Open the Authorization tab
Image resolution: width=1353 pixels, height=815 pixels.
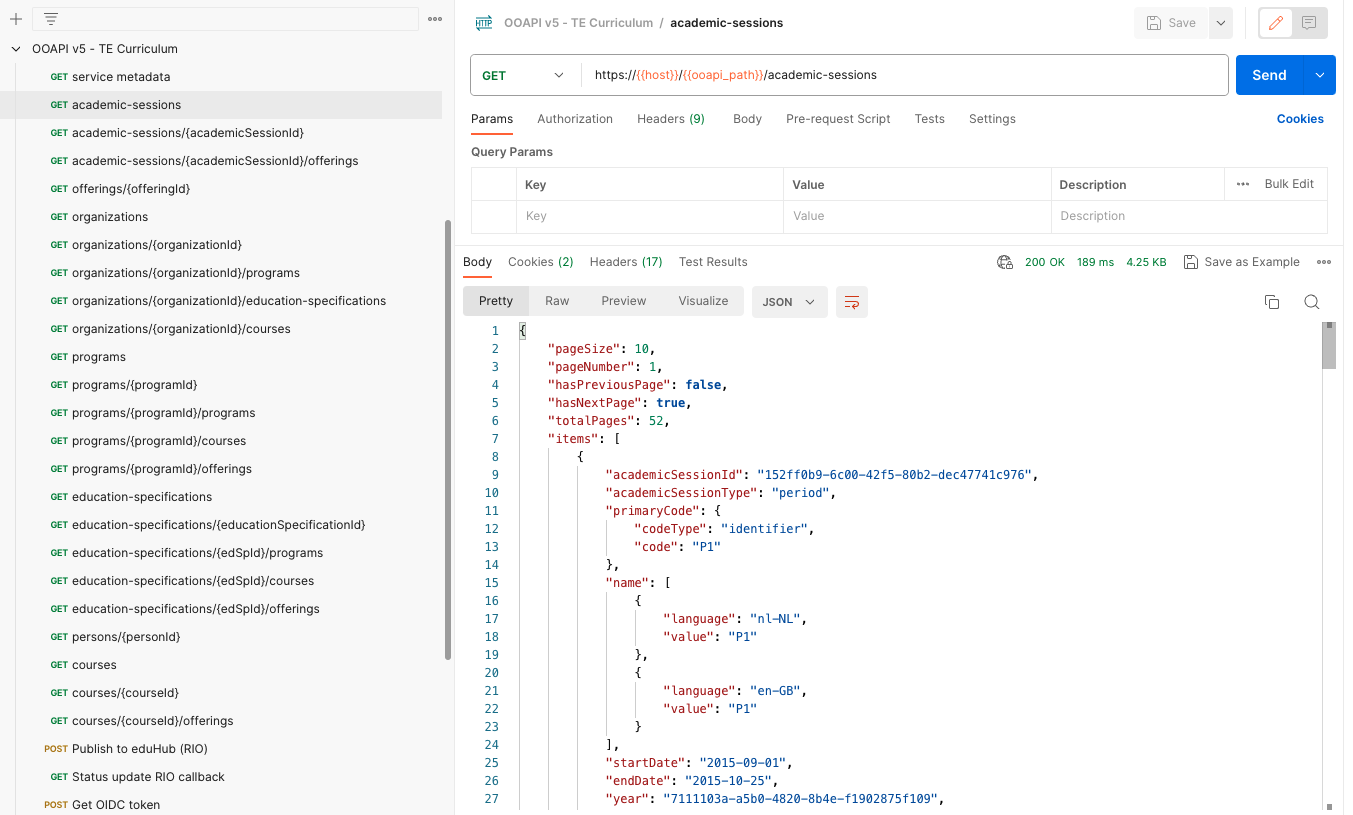(x=575, y=119)
